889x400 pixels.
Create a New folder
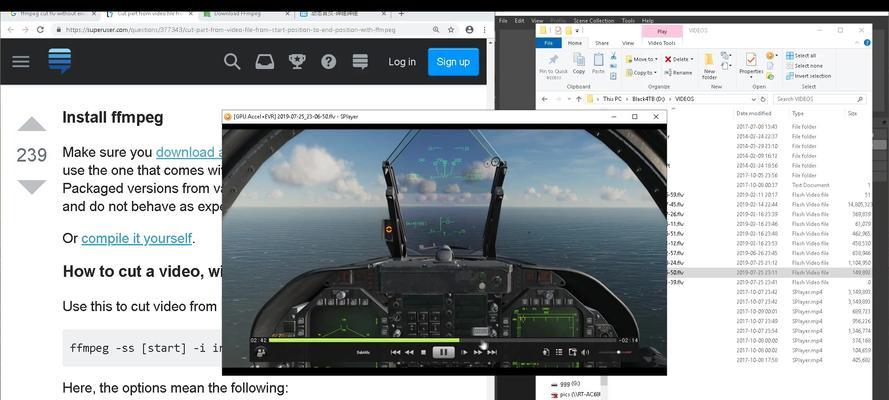click(709, 66)
